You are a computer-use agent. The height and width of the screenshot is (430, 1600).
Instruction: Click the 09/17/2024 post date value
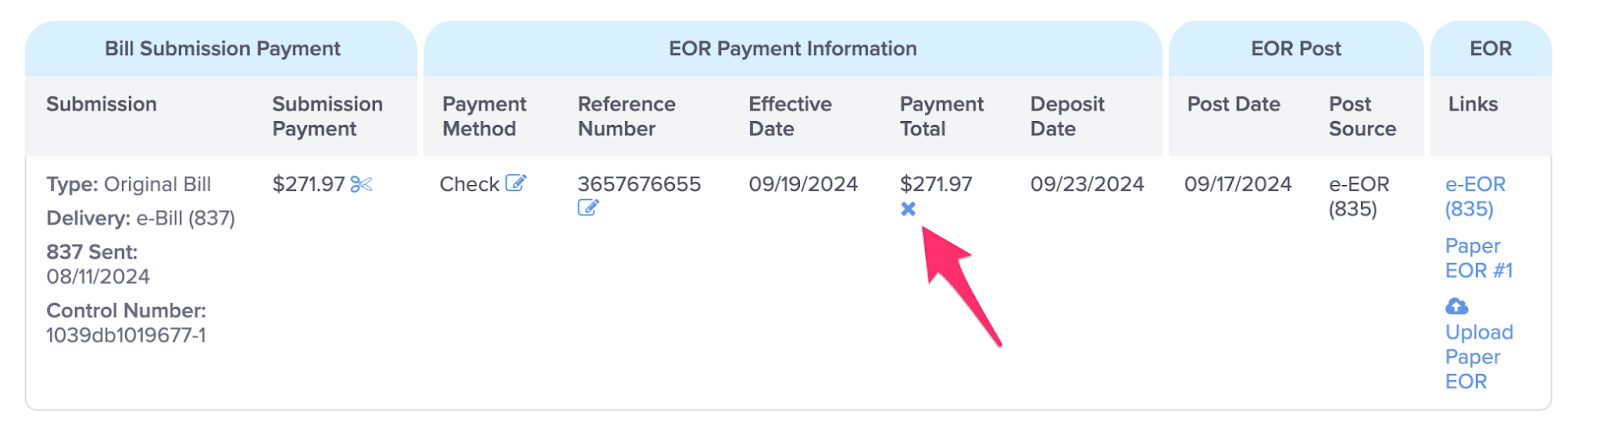coord(1238,184)
